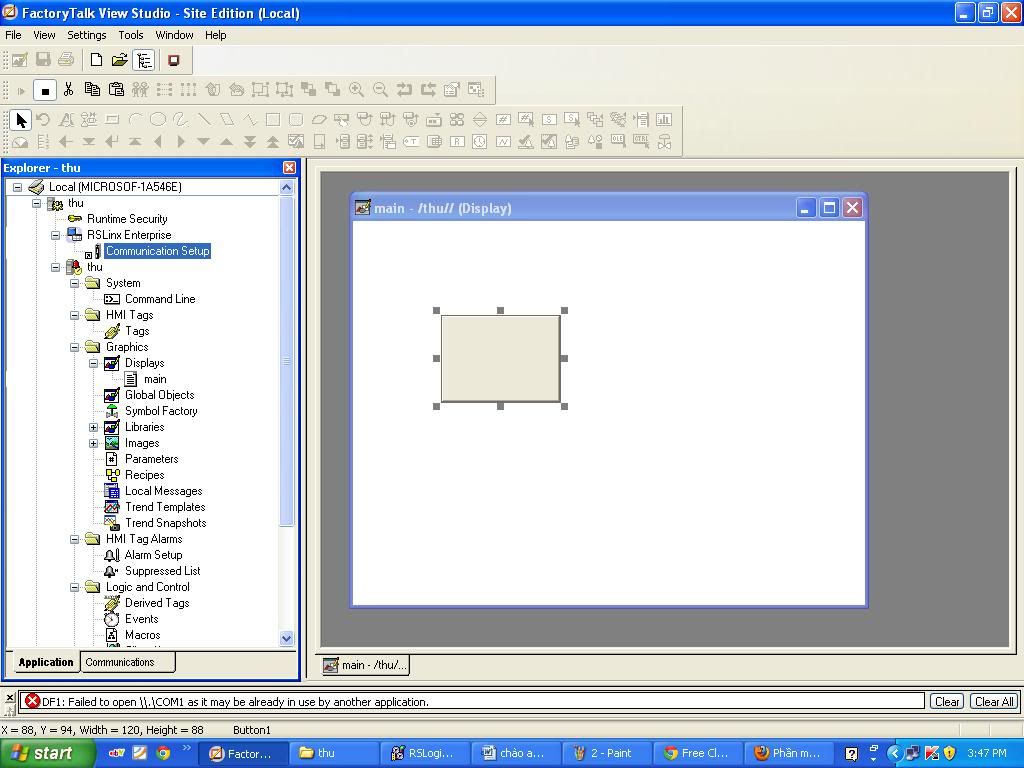The width and height of the screenshot is (1024, 768).
Task: Switch to 2 - Paint in the taskbar
Action: pos(604,753)
